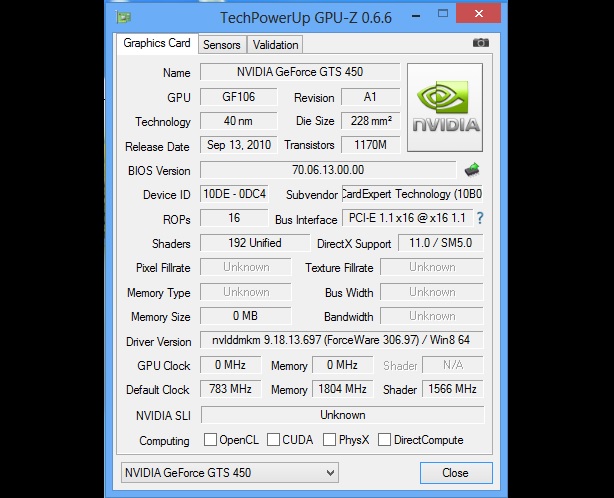Click the TechPowerUp GPU-Z 0.6.6 title text

(306, 18)
